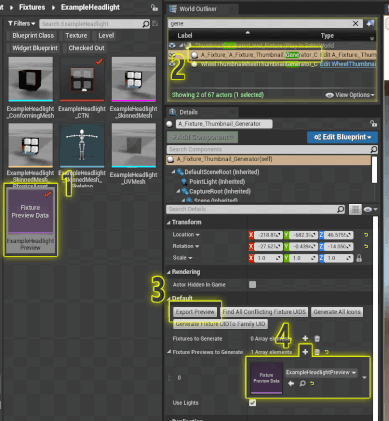This screenshot has height=421, width=389.
Task: Select PointLight (Inherited) component
Action: (x=217, y=182)
